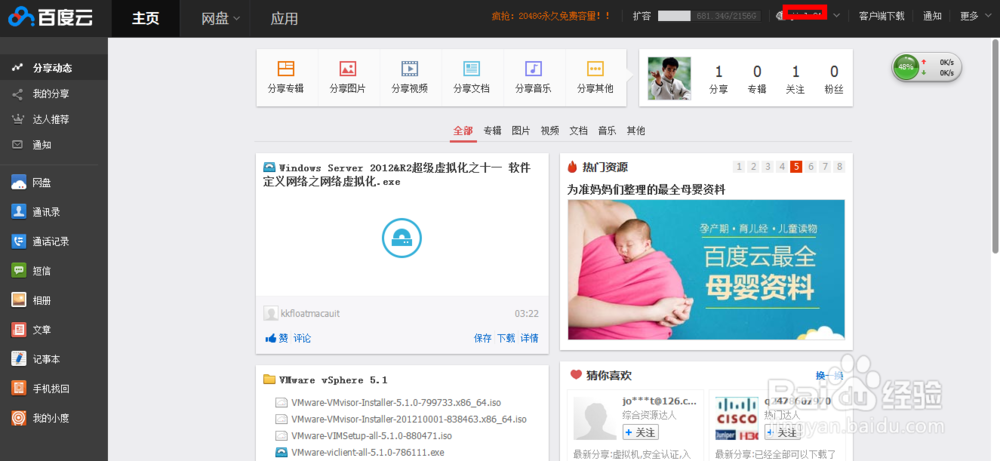Click 为准妈妈们整理的最全母婴资料 headline

(x=646, y=189)
